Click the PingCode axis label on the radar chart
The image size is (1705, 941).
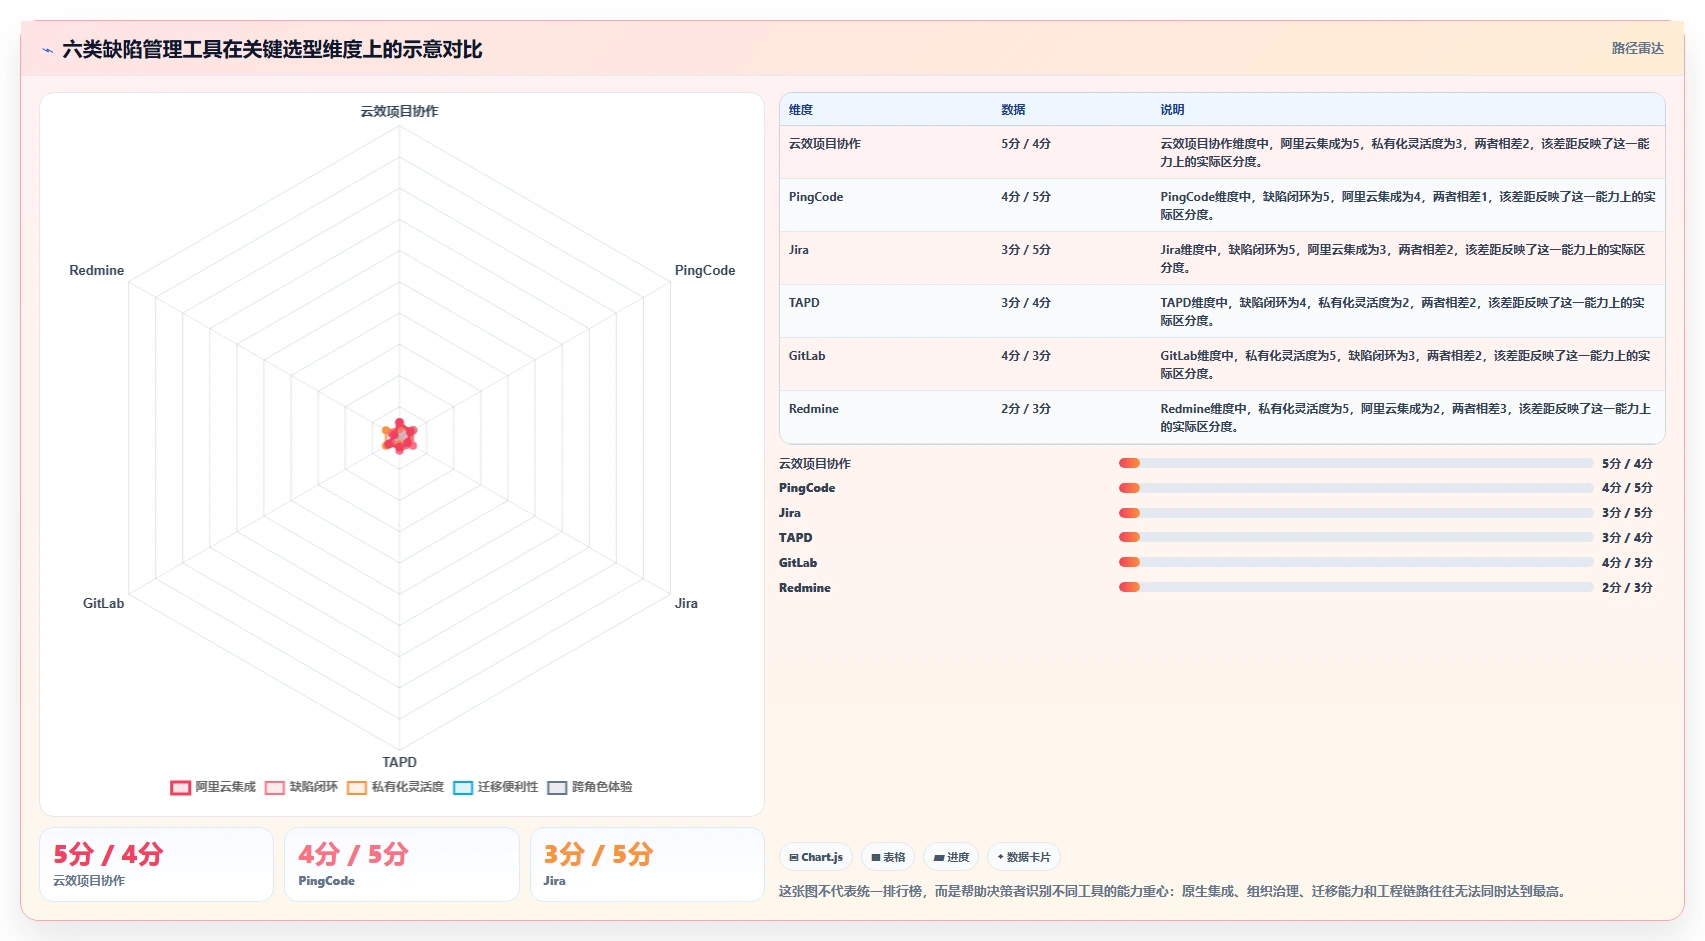pos(705,270)
